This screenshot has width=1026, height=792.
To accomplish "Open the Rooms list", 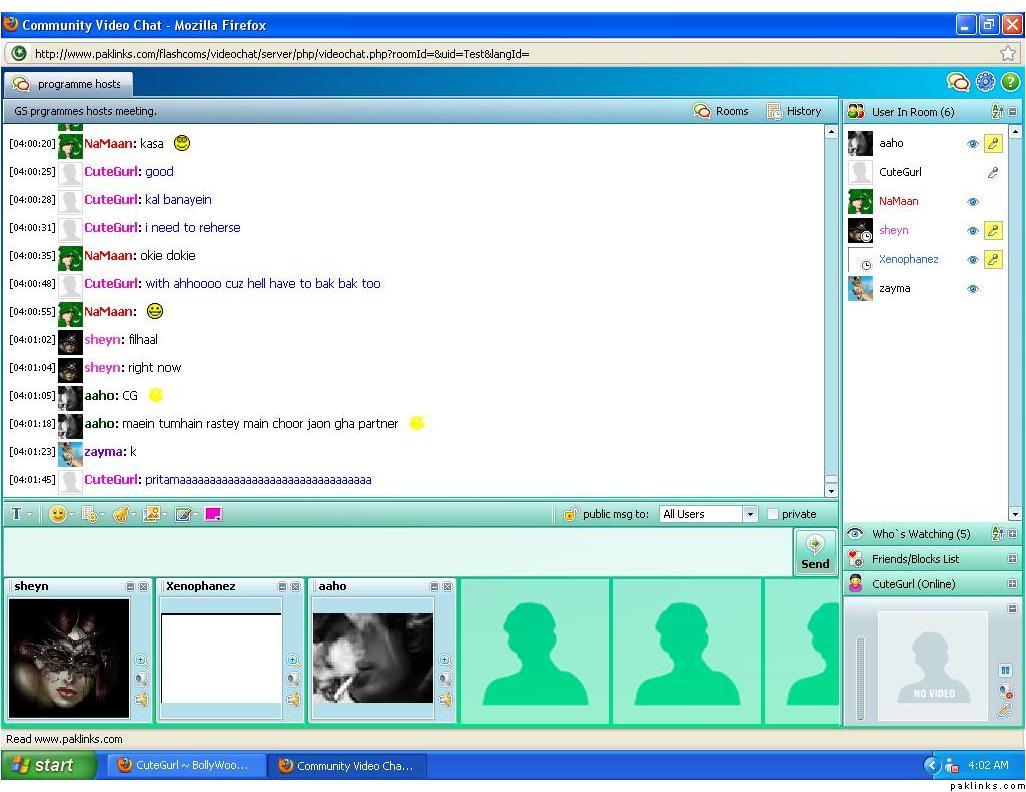I will [x=721, y=111].
